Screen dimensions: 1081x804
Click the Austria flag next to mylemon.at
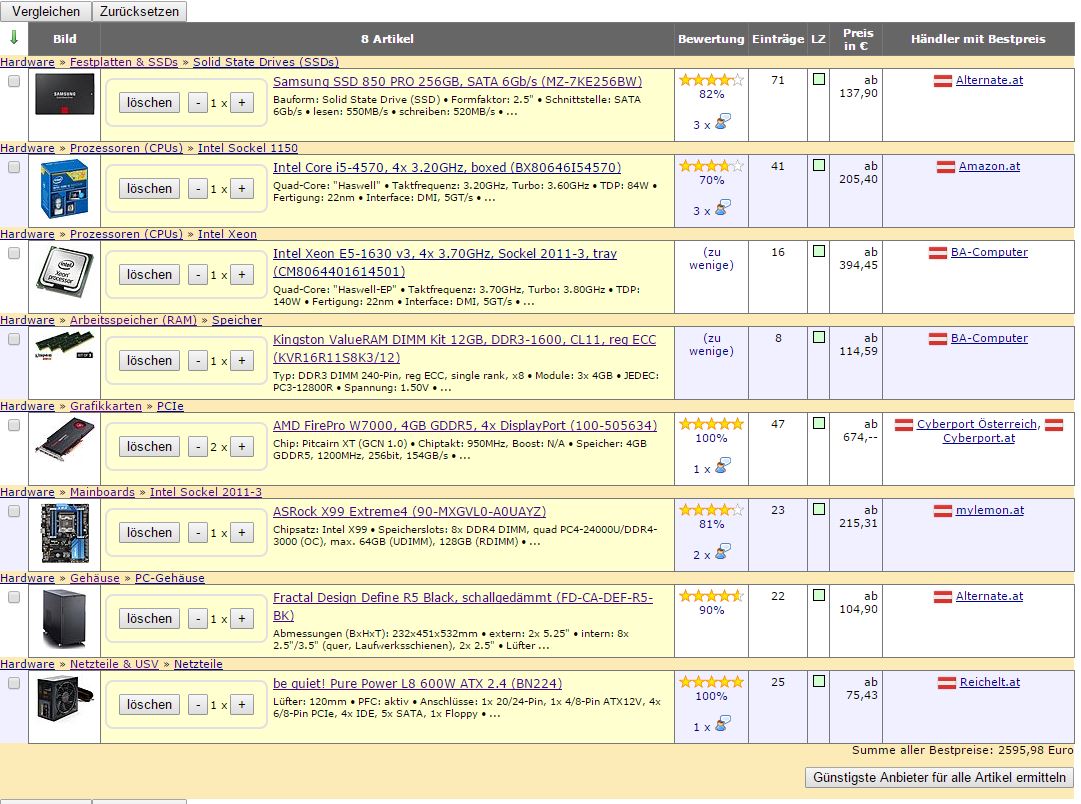click(942, 511)
